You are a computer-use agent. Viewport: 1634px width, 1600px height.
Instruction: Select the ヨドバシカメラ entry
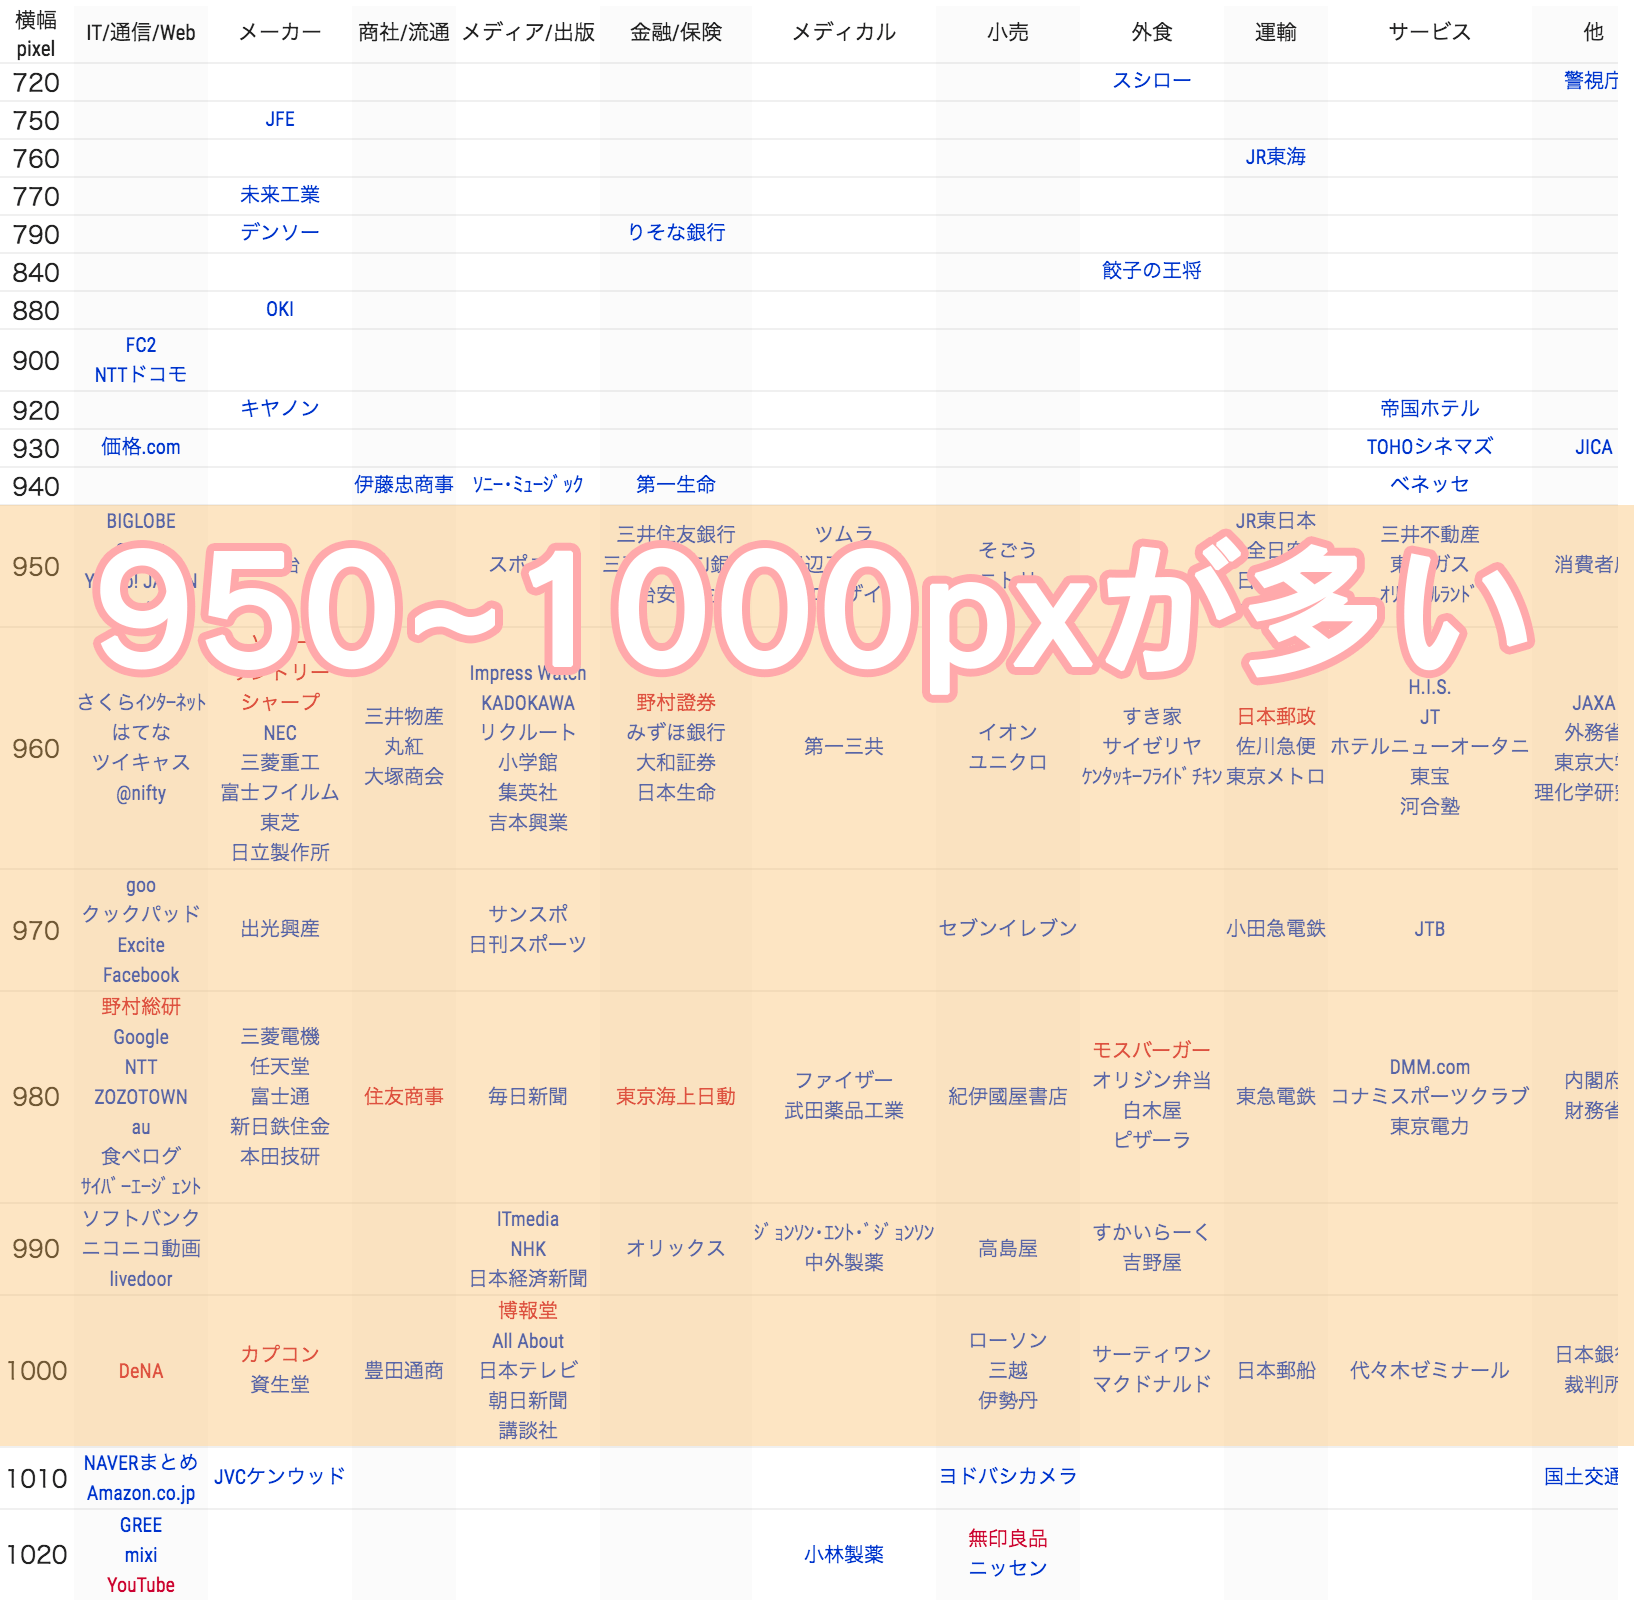coord(1008,1477)
